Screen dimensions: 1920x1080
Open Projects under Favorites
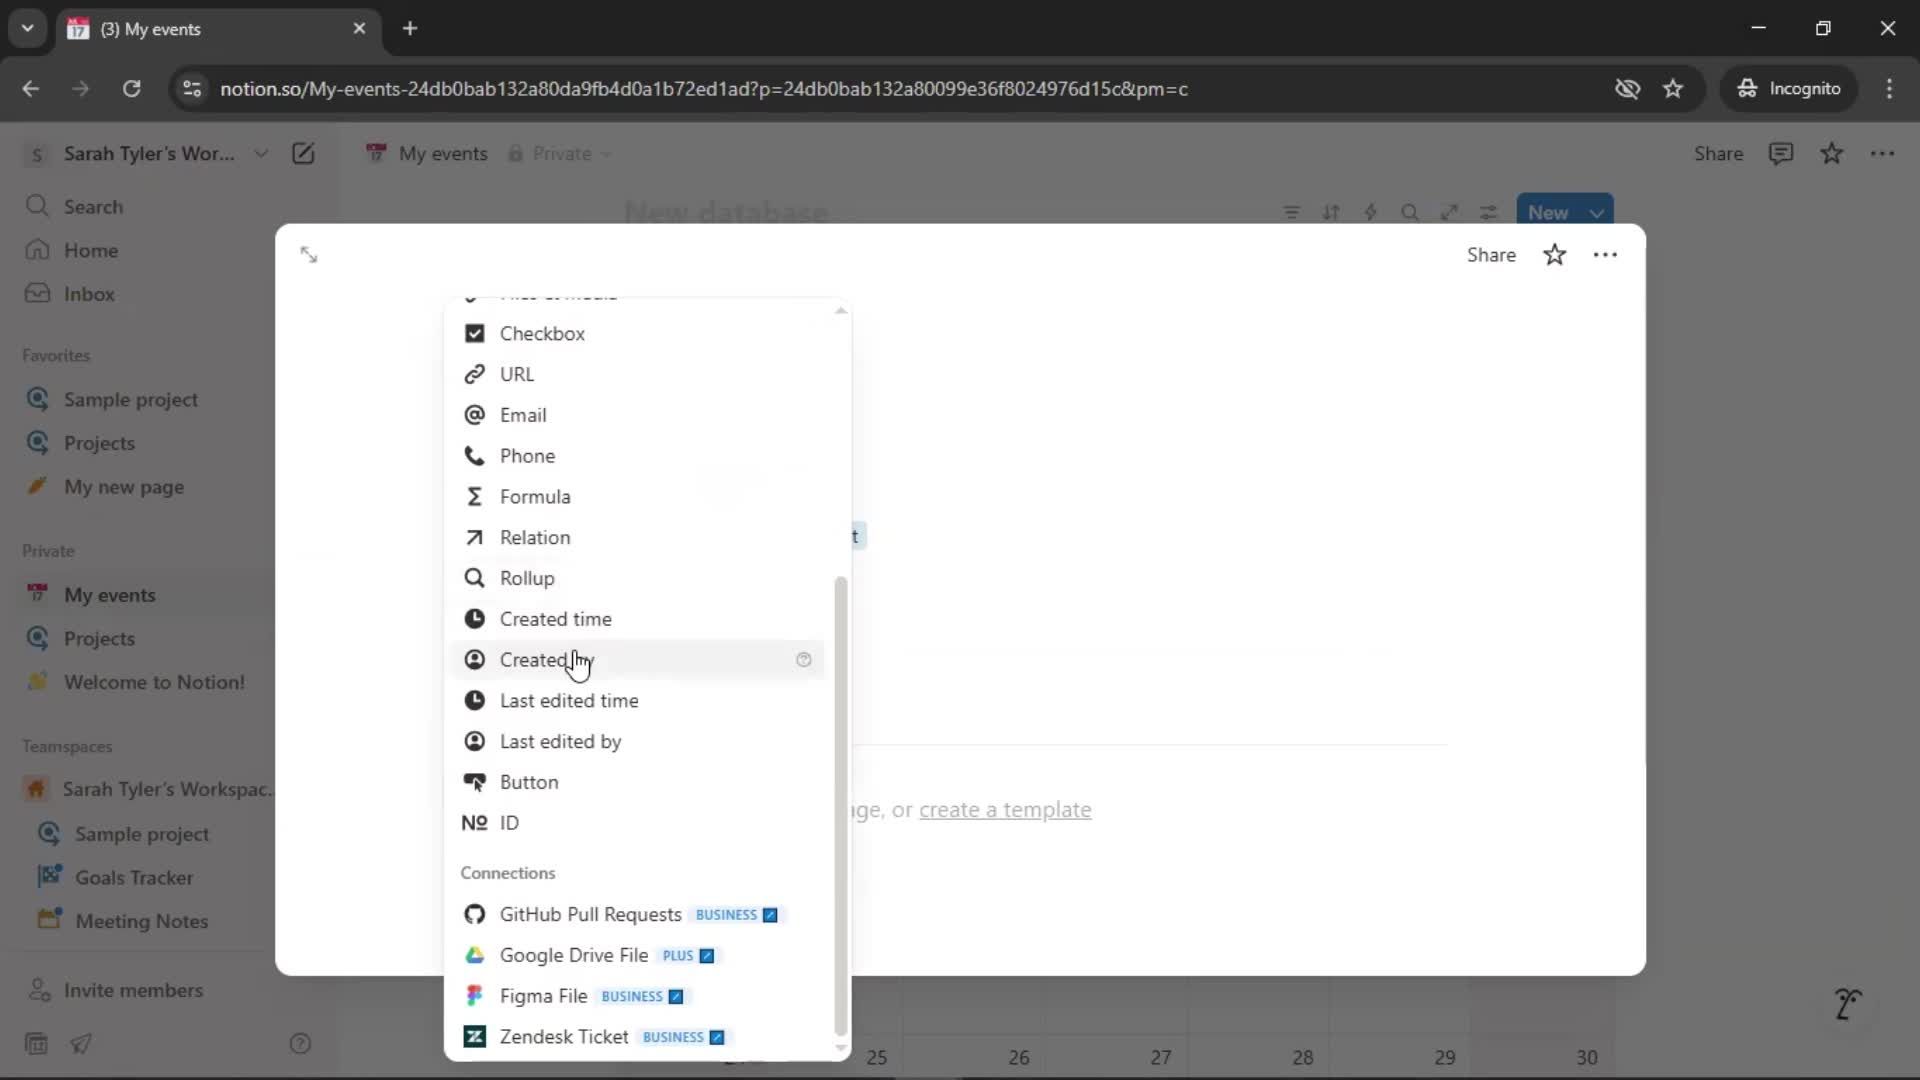[99, 443]
